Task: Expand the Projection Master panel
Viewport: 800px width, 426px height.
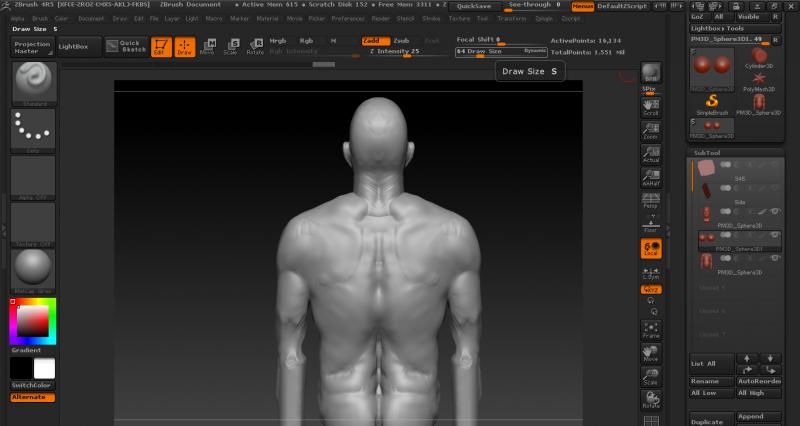Action: [32, 46]
